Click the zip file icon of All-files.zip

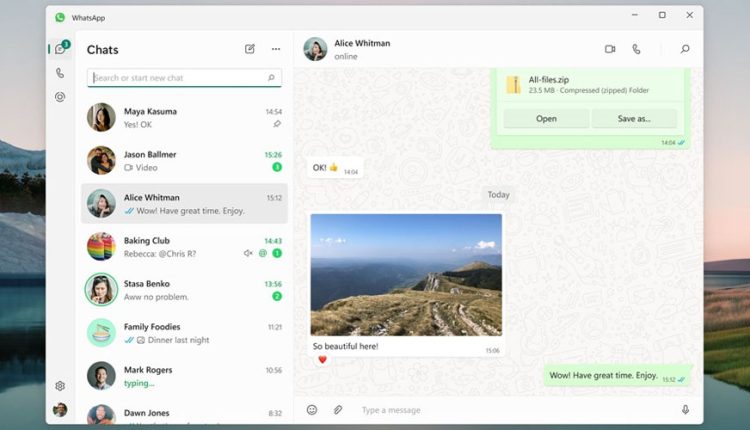[x=514, y=85]
